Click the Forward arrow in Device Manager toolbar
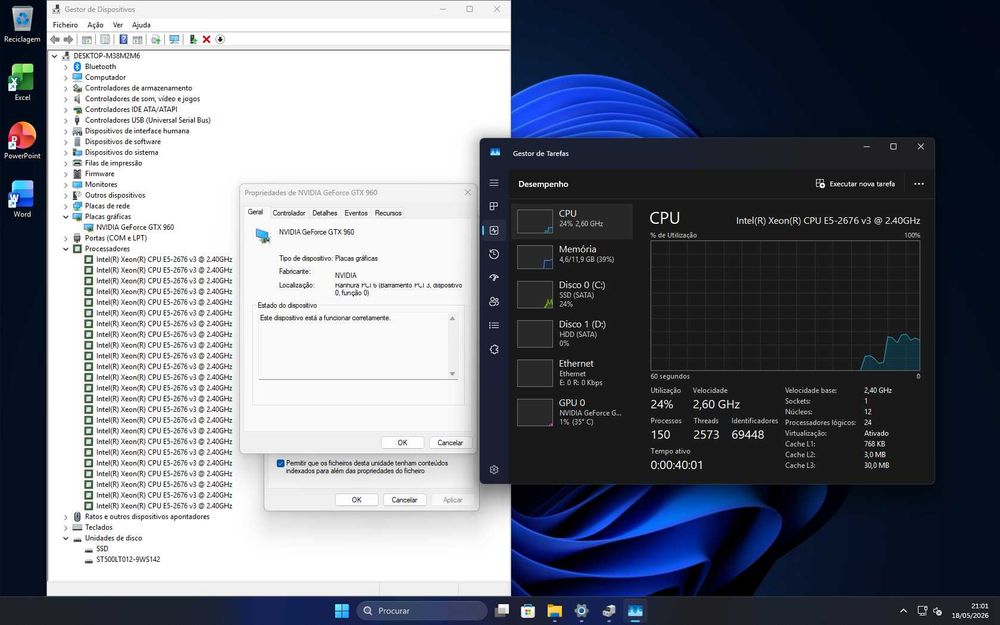Screen dimensions: 1000x625 pos(68,40)
